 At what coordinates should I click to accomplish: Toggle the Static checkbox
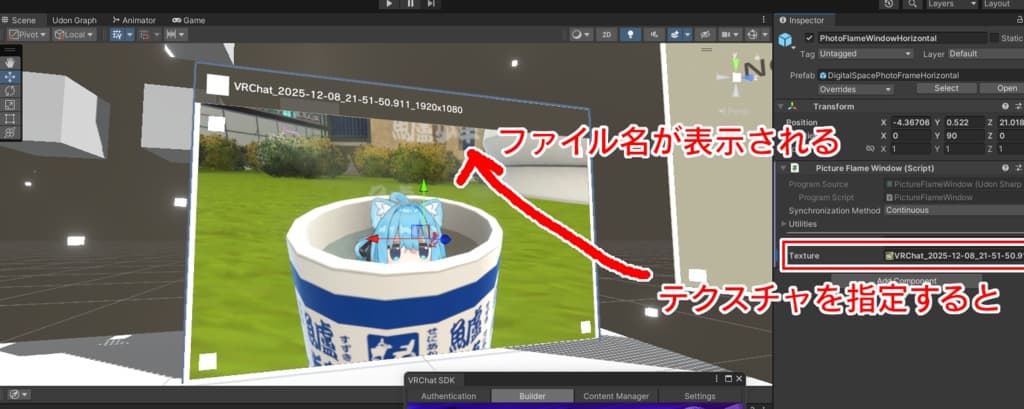pos(995,39)
